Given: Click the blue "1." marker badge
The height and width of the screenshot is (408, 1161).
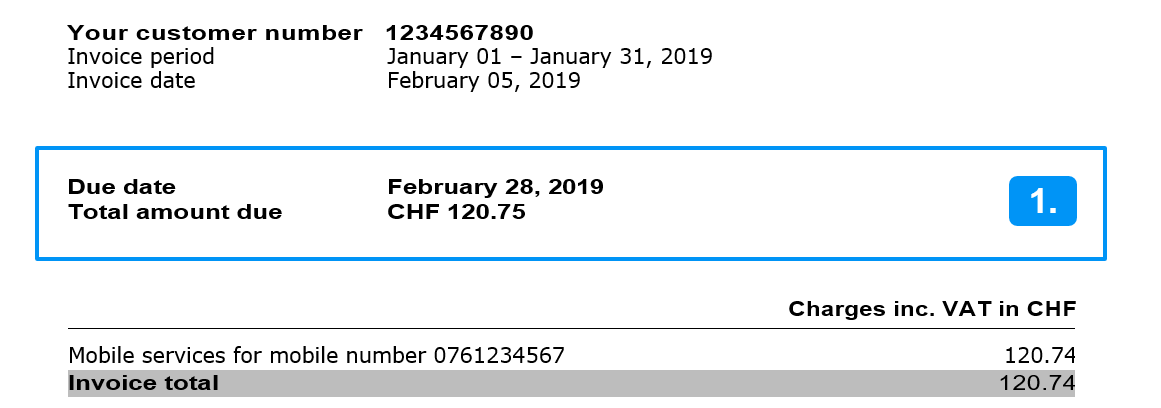Looking at the screenshot, I should (1042, 202).
